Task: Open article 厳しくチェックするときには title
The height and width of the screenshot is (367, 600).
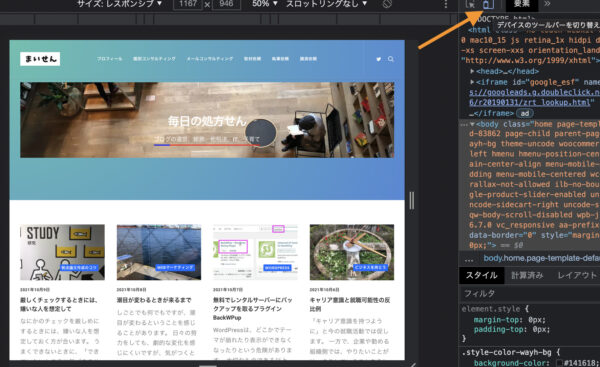Action: (x=59, y=304)
